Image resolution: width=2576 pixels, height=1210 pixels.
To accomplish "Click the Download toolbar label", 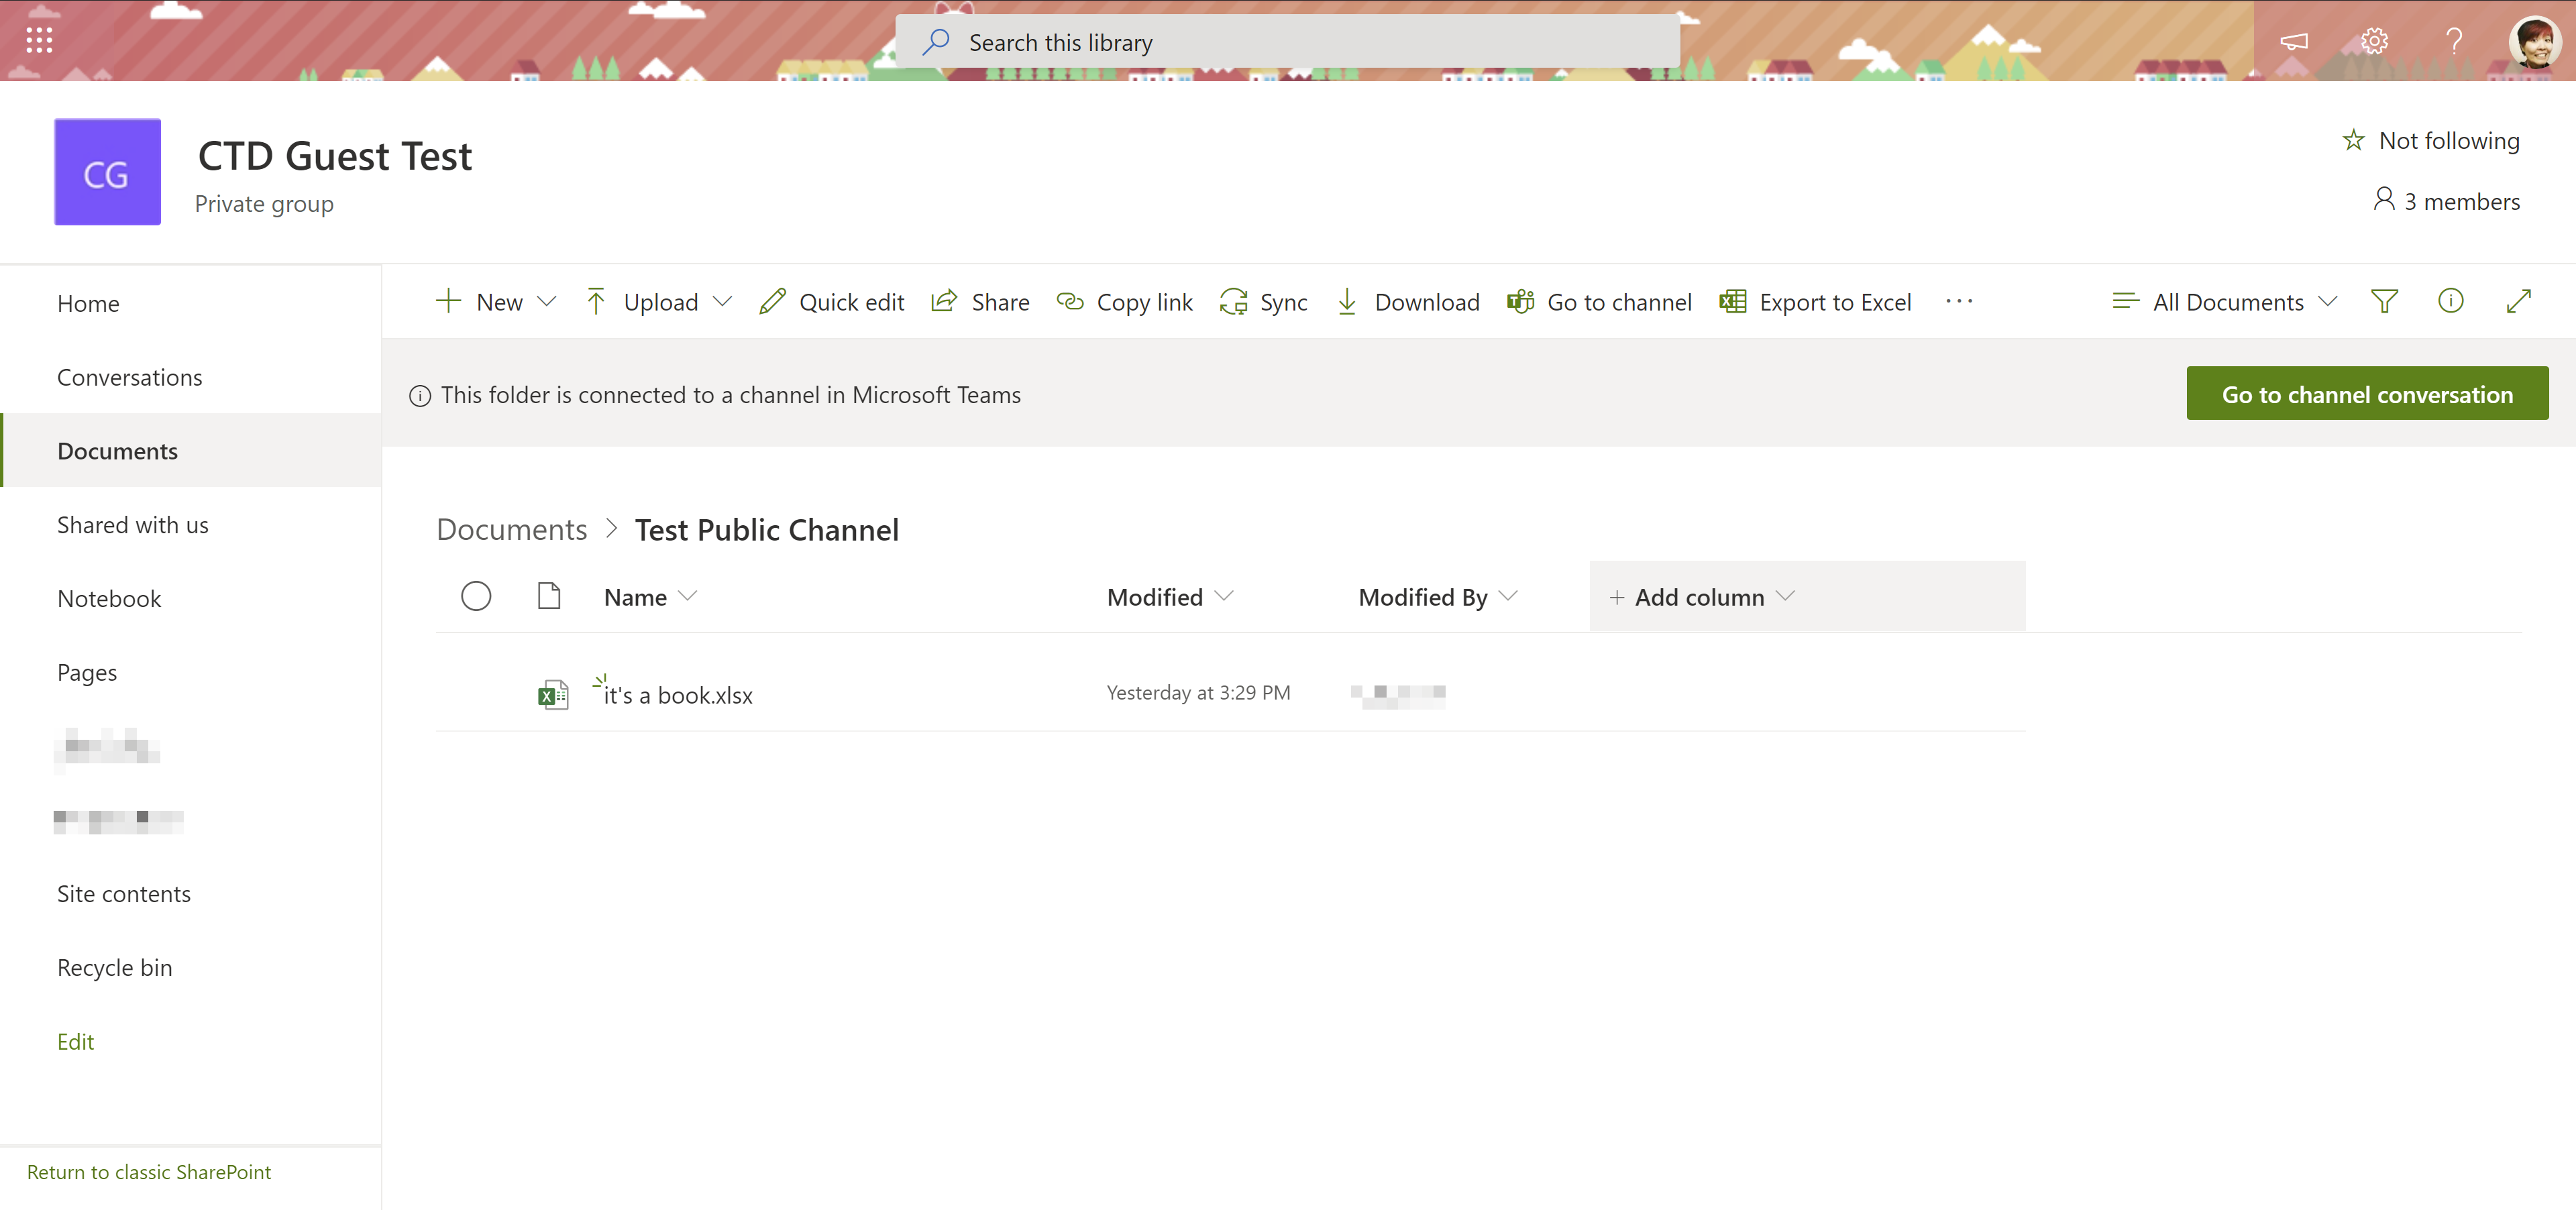I will (x=1427, y=302).
